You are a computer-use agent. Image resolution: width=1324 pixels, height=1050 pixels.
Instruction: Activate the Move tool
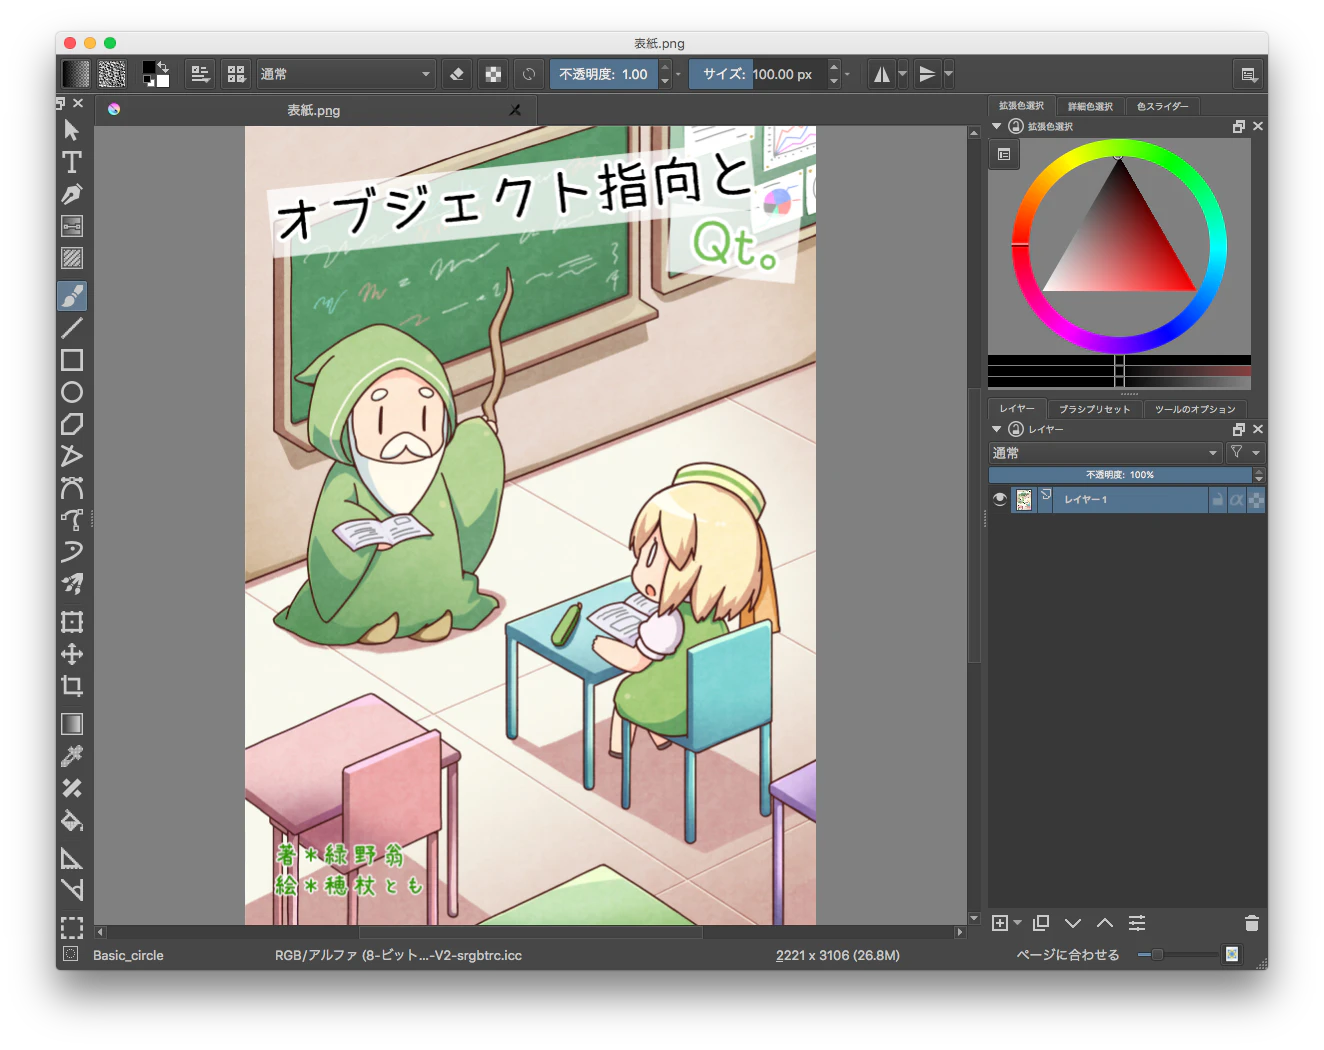tap(72, 654)
